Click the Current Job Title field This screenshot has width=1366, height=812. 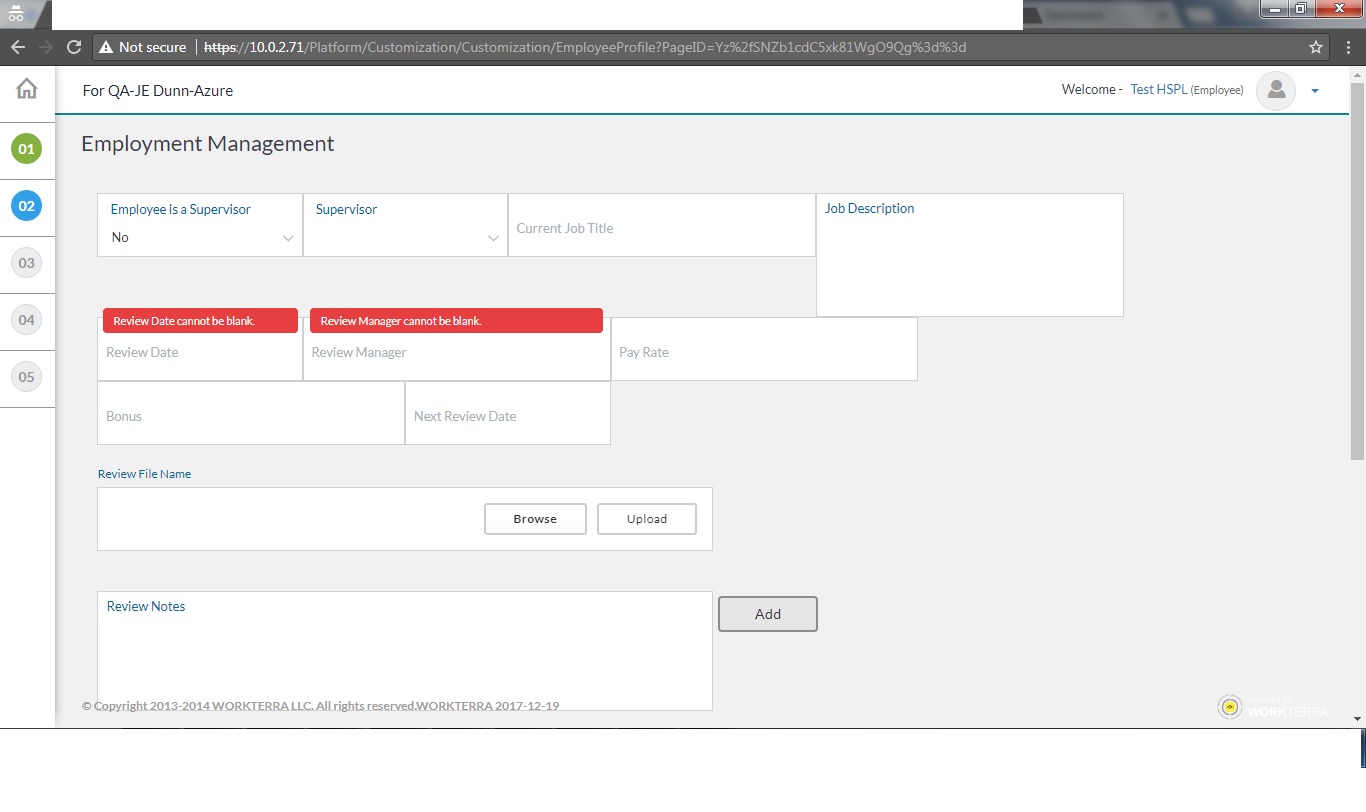tap(662, 225)
